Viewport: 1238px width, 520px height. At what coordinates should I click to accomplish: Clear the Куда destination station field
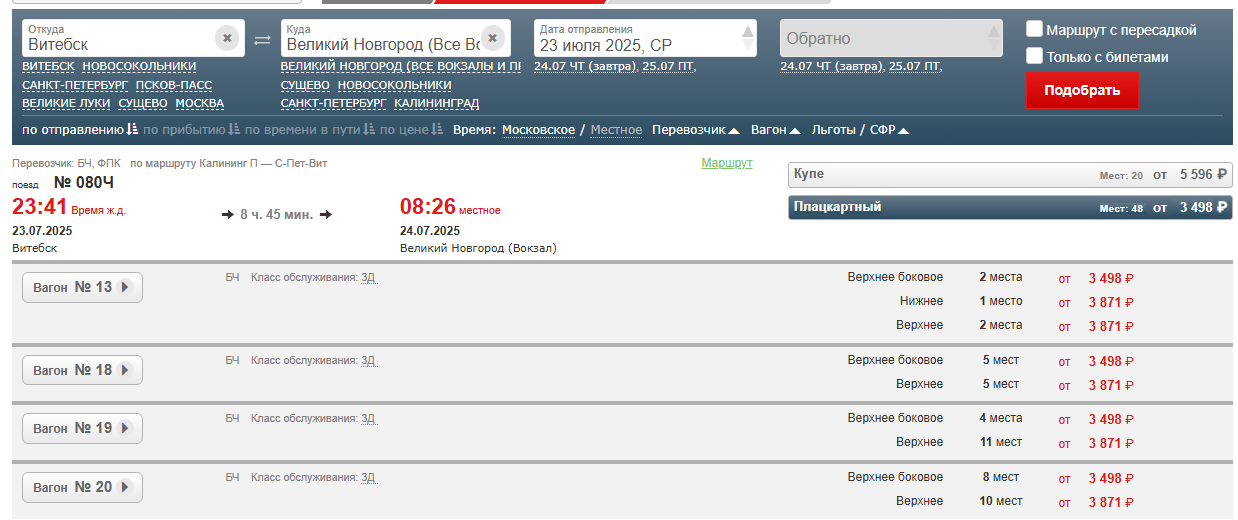492,39
